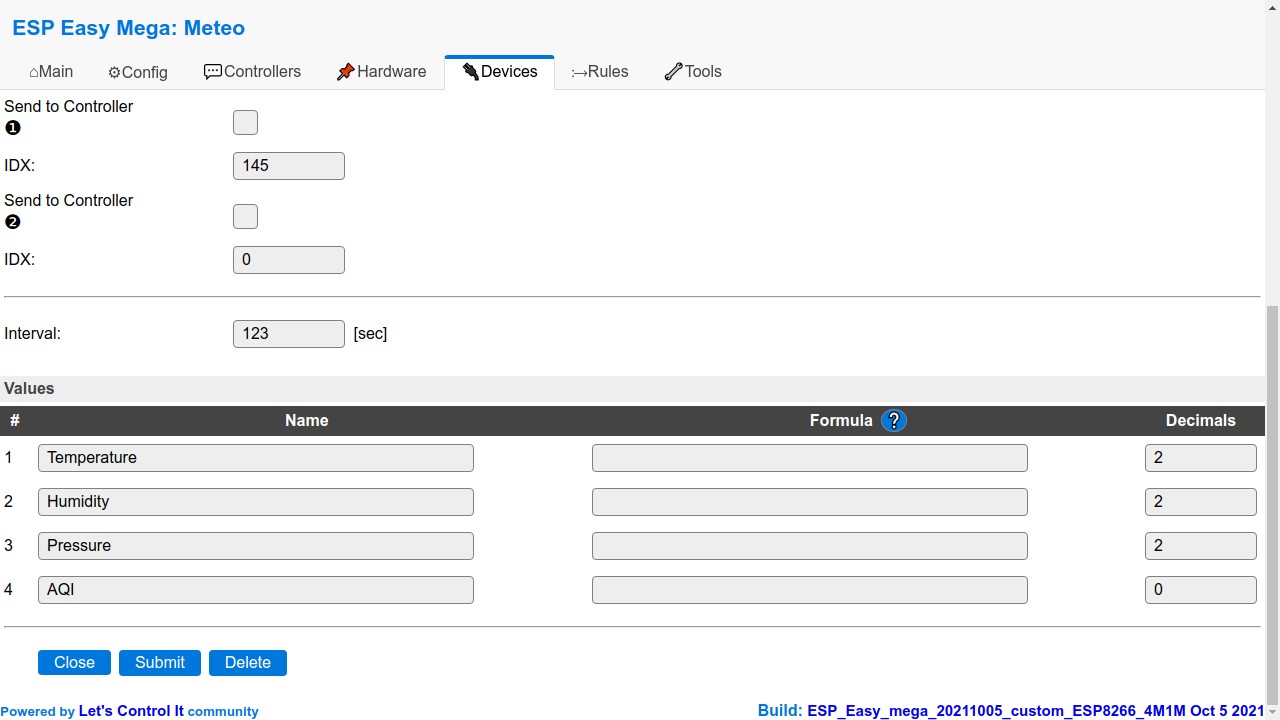The image size is (1280, 720).
Task: Open the Let's Control It link
Action: point(131,711)
